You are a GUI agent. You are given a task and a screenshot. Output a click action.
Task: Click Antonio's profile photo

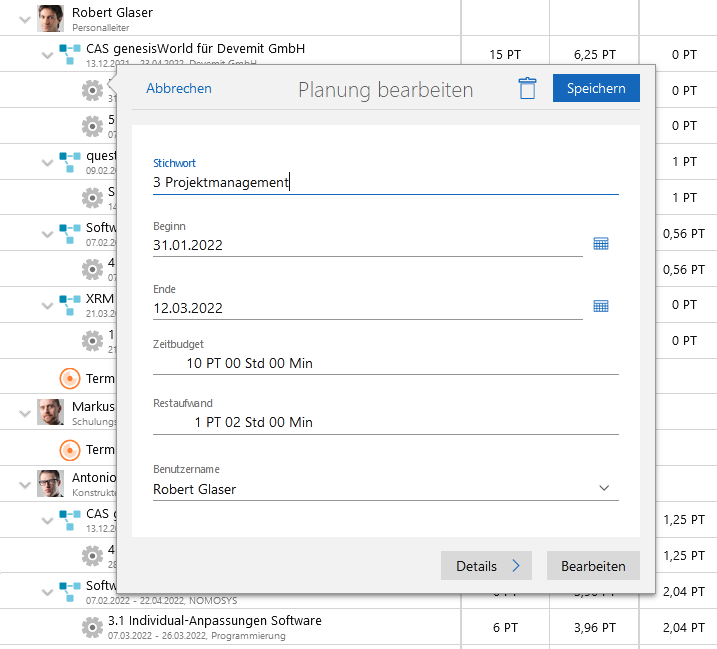[50, 483]
